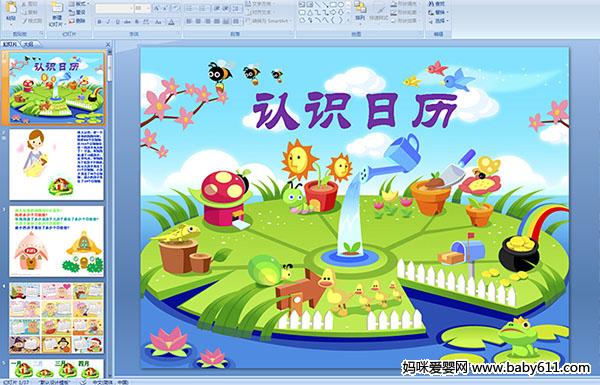This screenshot has height=385, width=600.
Task: Open the slide Layout dropdown
Action: pos(78,4)
